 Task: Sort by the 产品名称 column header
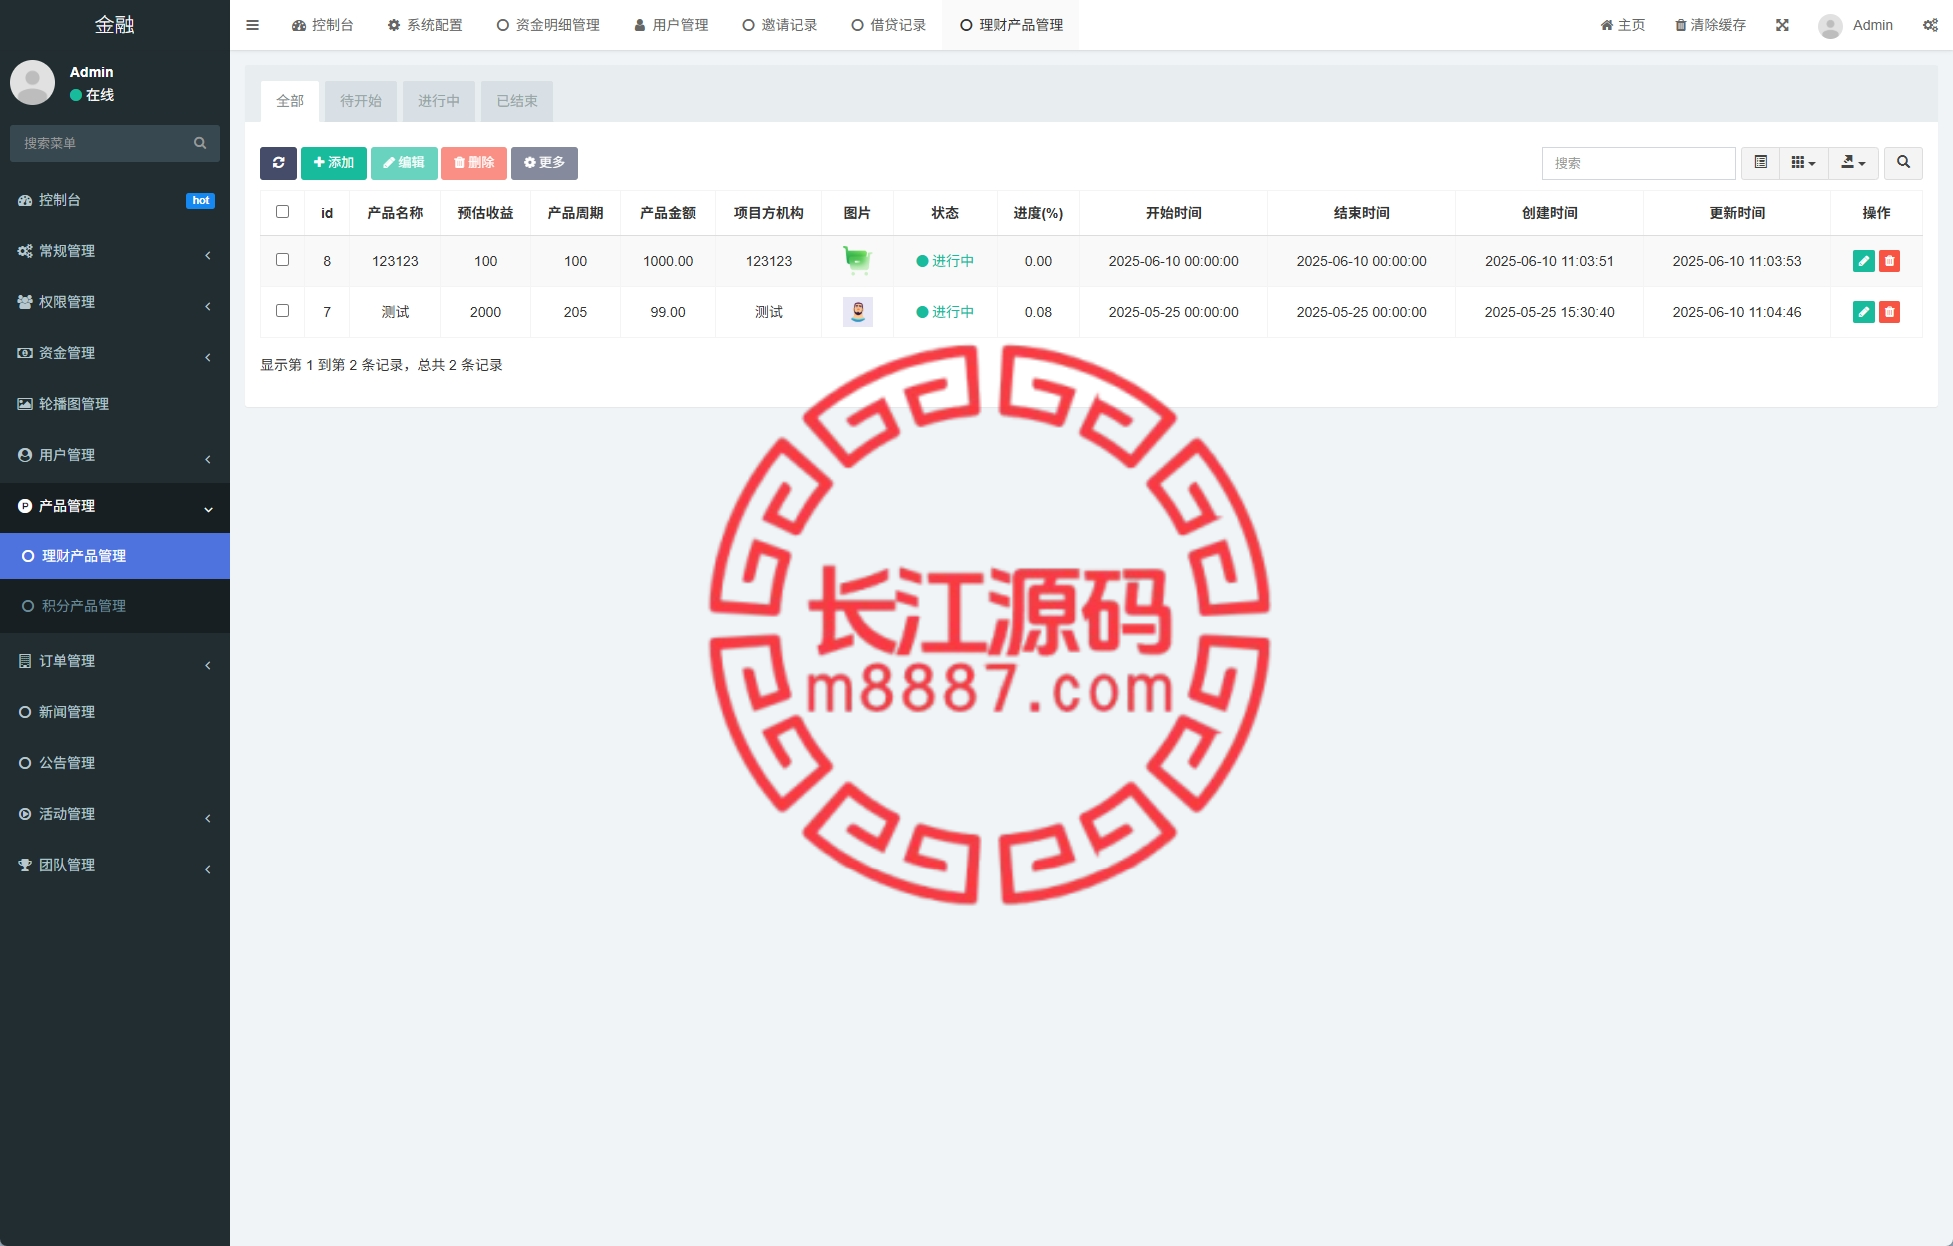(395, 213)
